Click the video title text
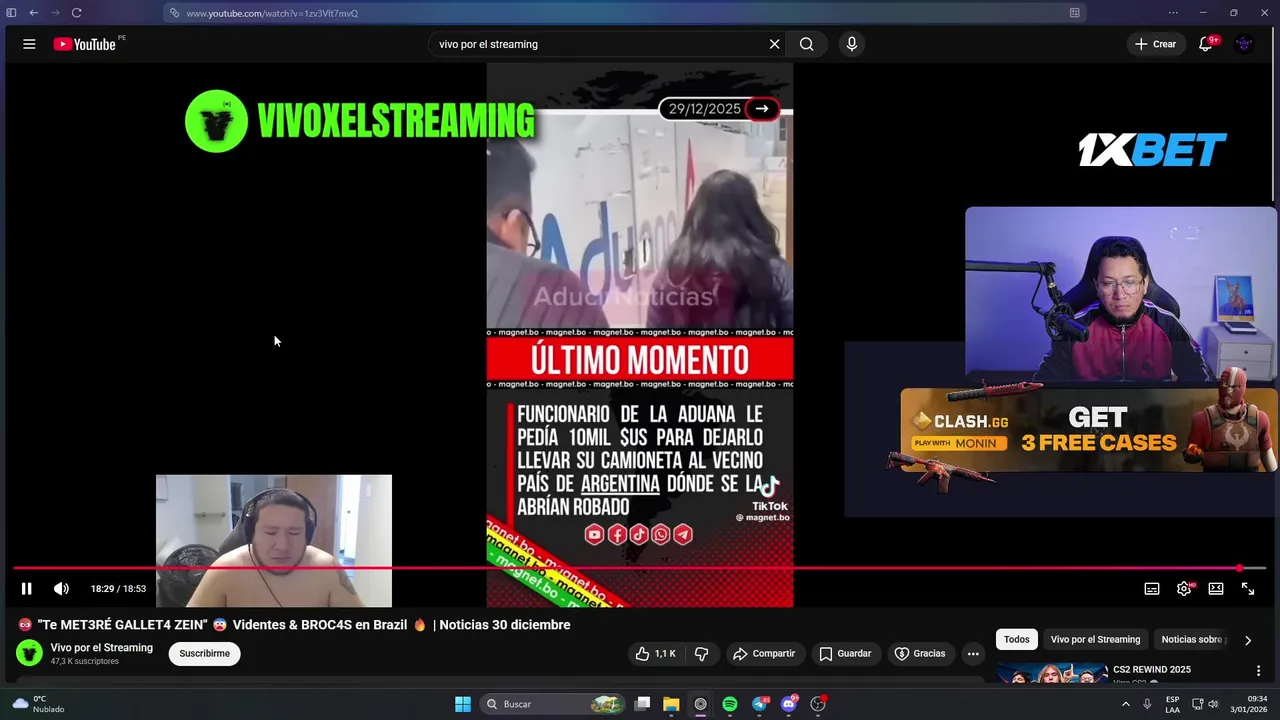1280x720 pixels. (x=294, y=624)
